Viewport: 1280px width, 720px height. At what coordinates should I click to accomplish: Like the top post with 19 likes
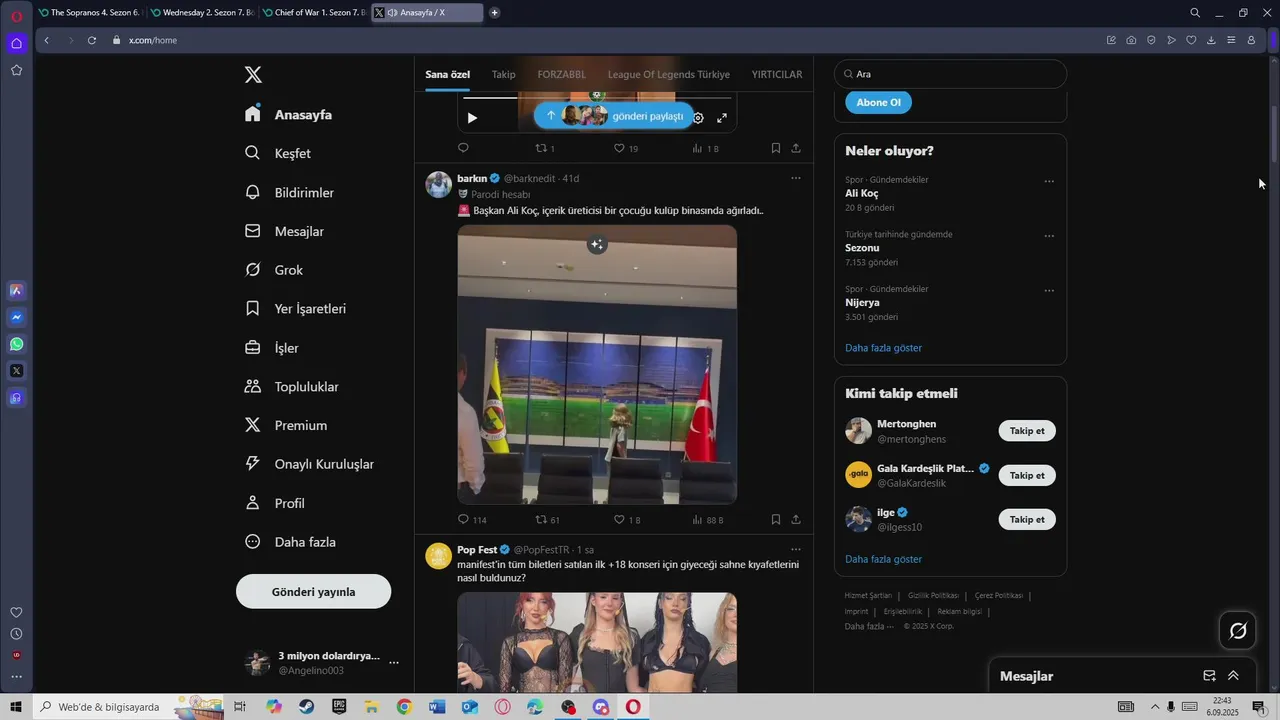[x=626, y=148]
